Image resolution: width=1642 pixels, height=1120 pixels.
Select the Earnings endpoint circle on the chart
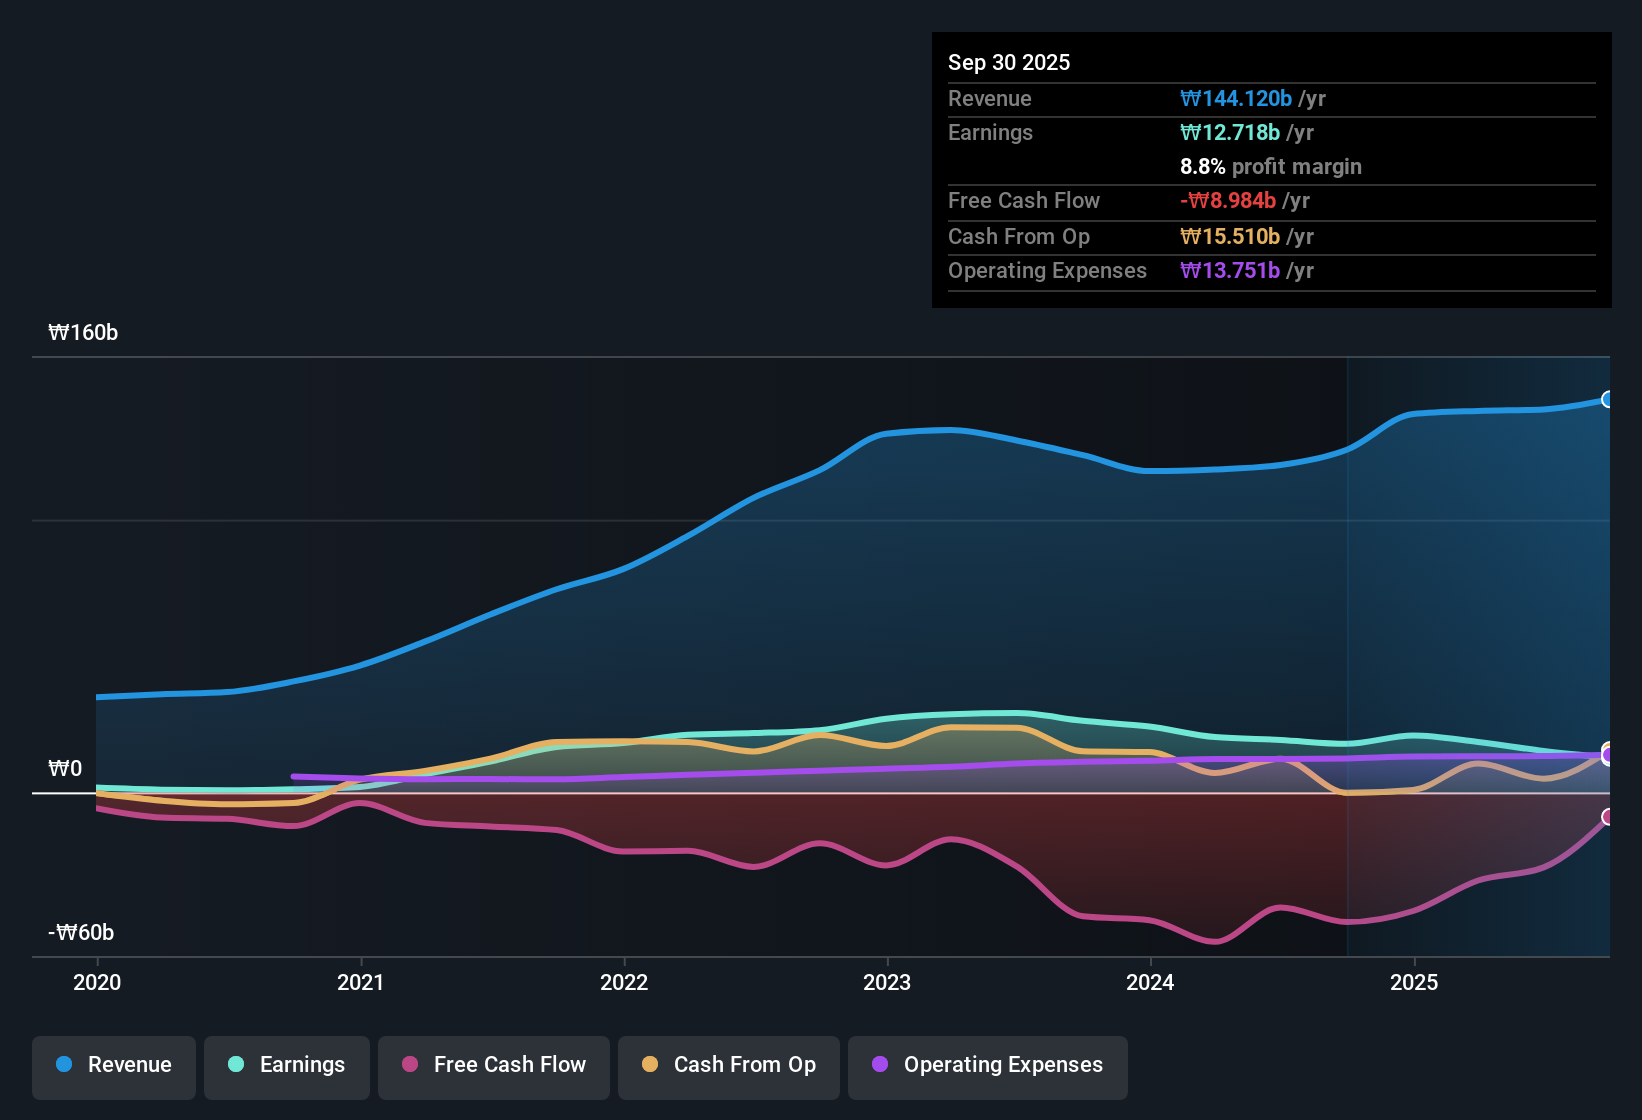click(1608, 755)
